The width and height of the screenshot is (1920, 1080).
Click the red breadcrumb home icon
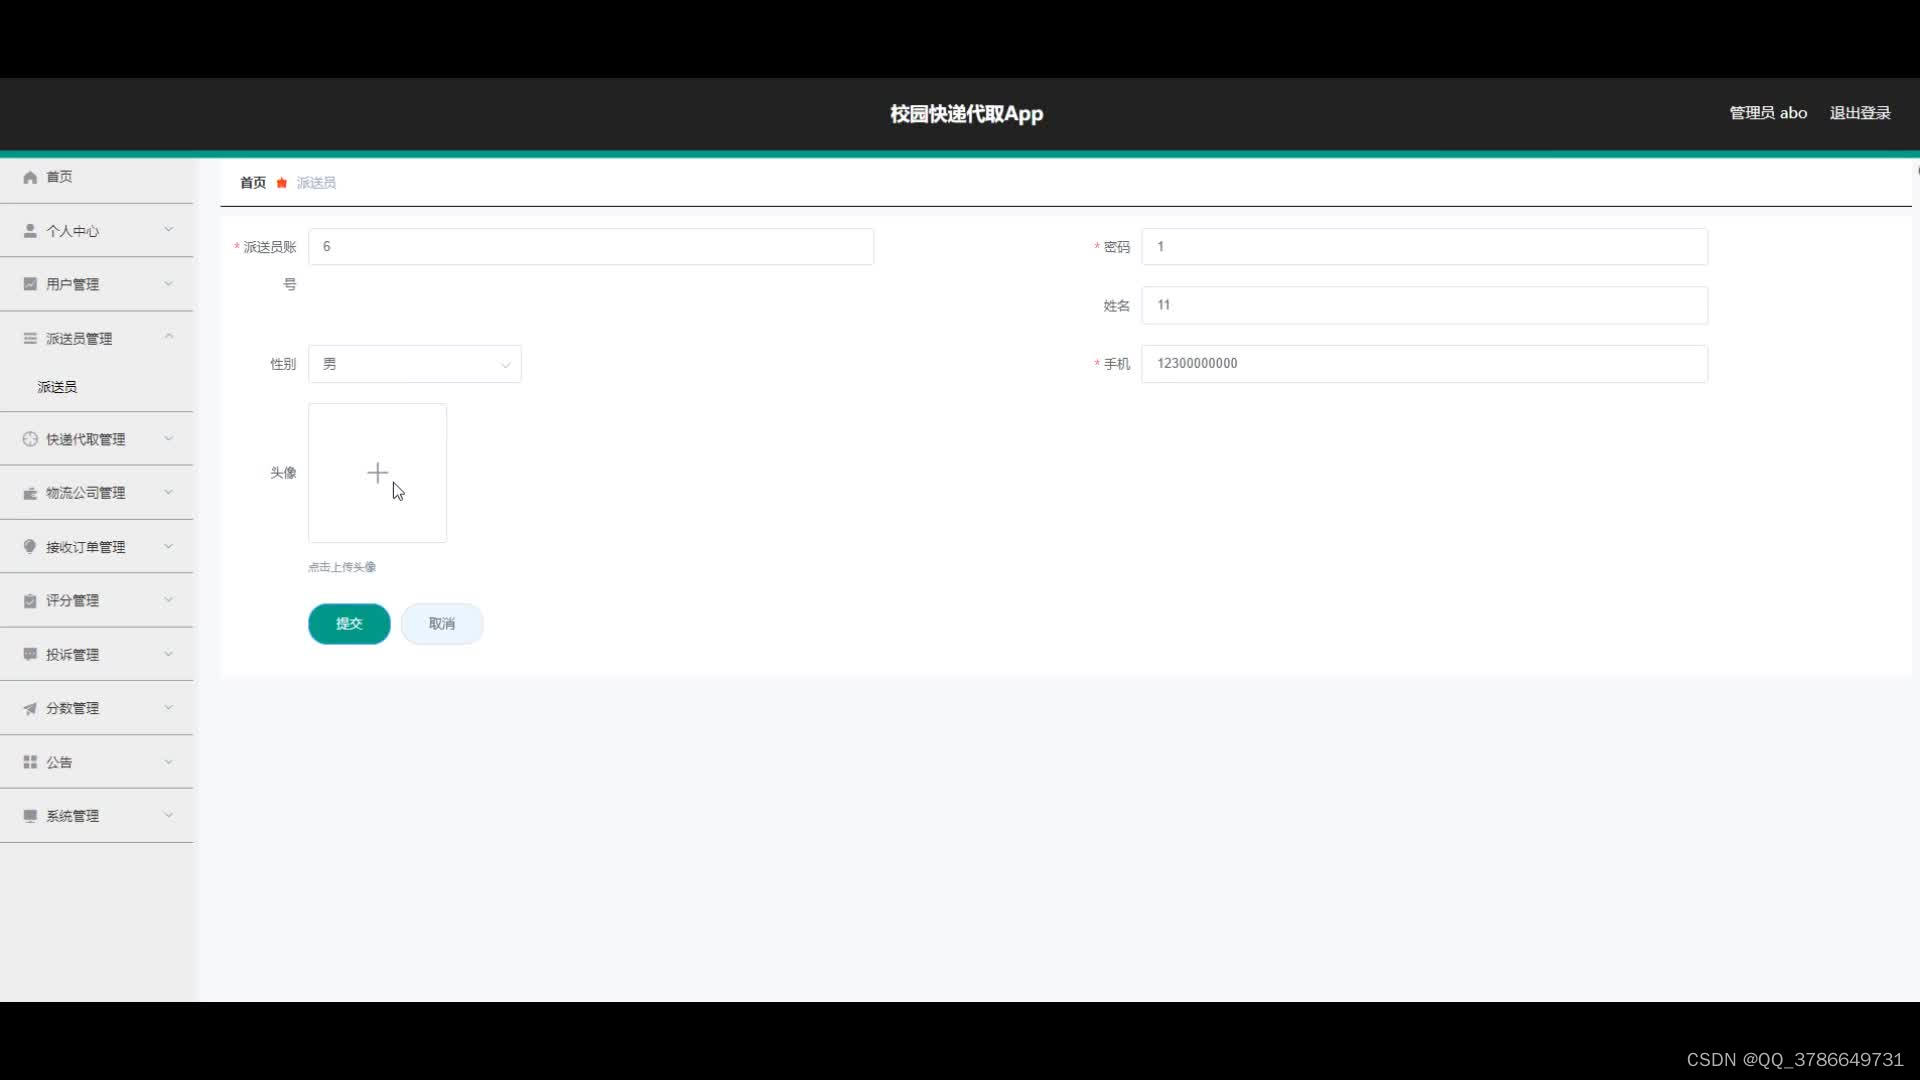[282, 183]
